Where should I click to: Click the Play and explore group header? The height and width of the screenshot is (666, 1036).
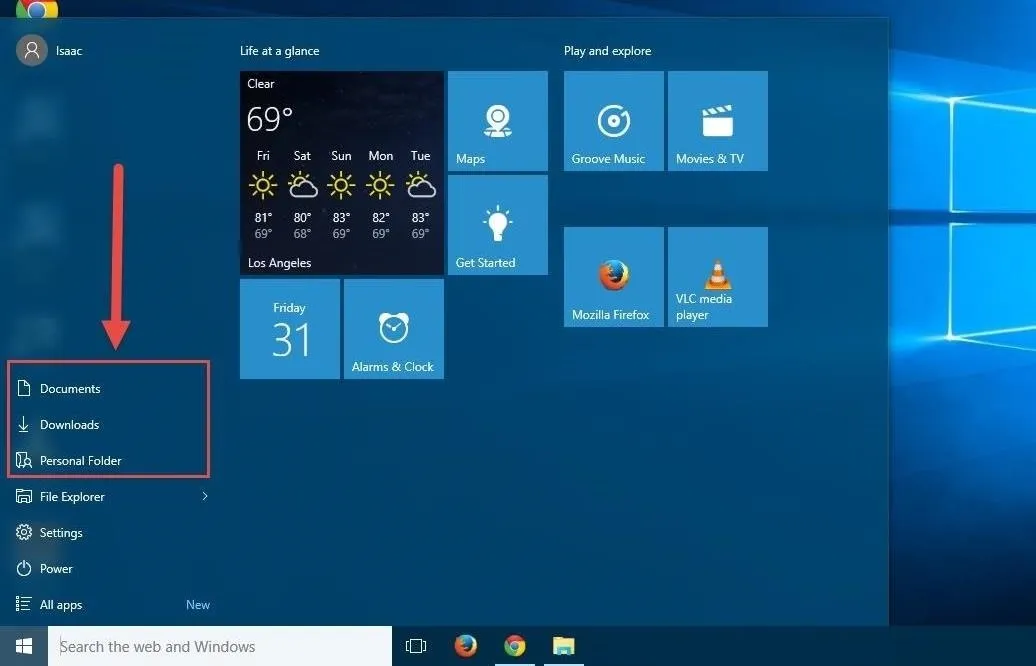tap(607, 51)
